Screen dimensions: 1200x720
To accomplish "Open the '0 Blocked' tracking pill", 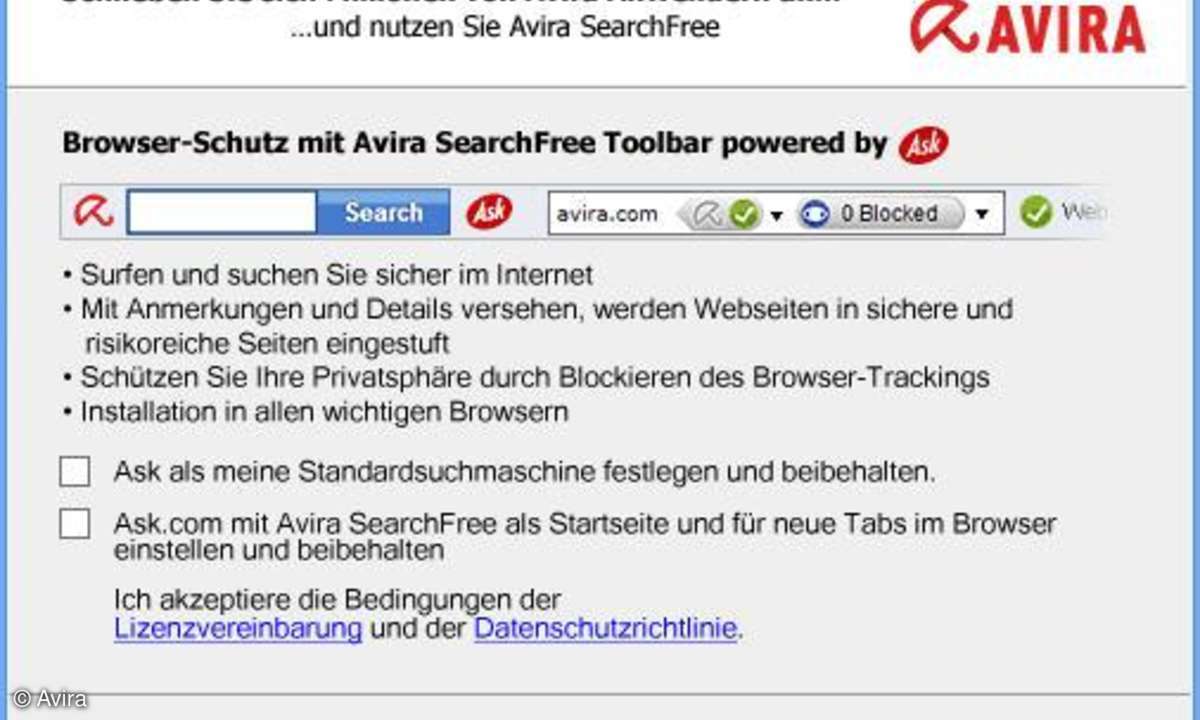I will click(x=881, y=214).
